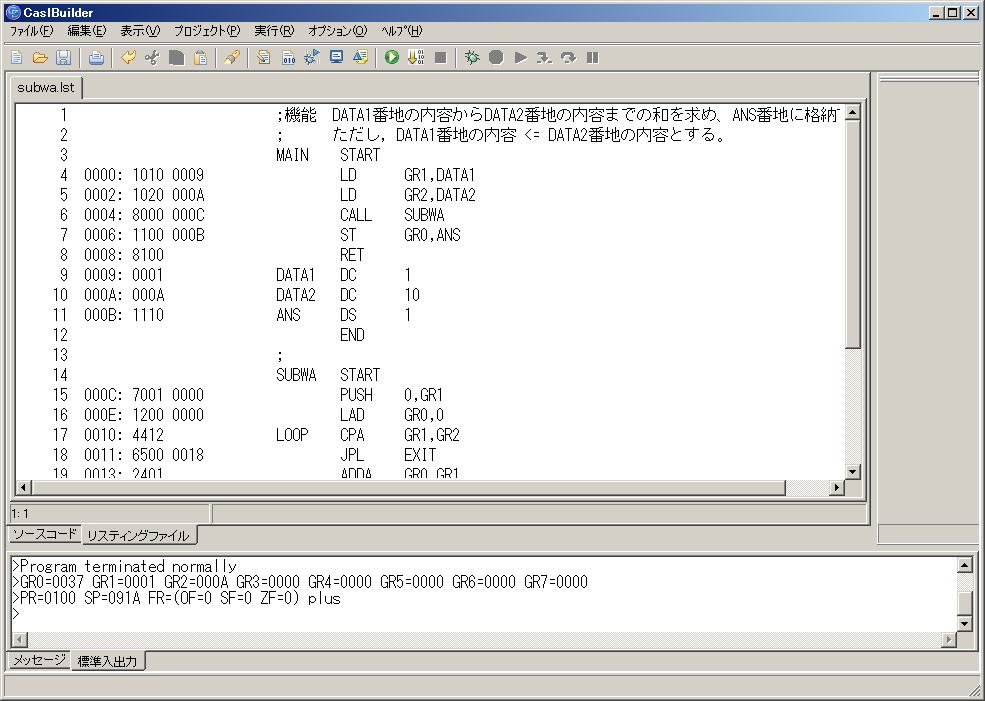Switch to the ソースコード tab

coord(44,534)
